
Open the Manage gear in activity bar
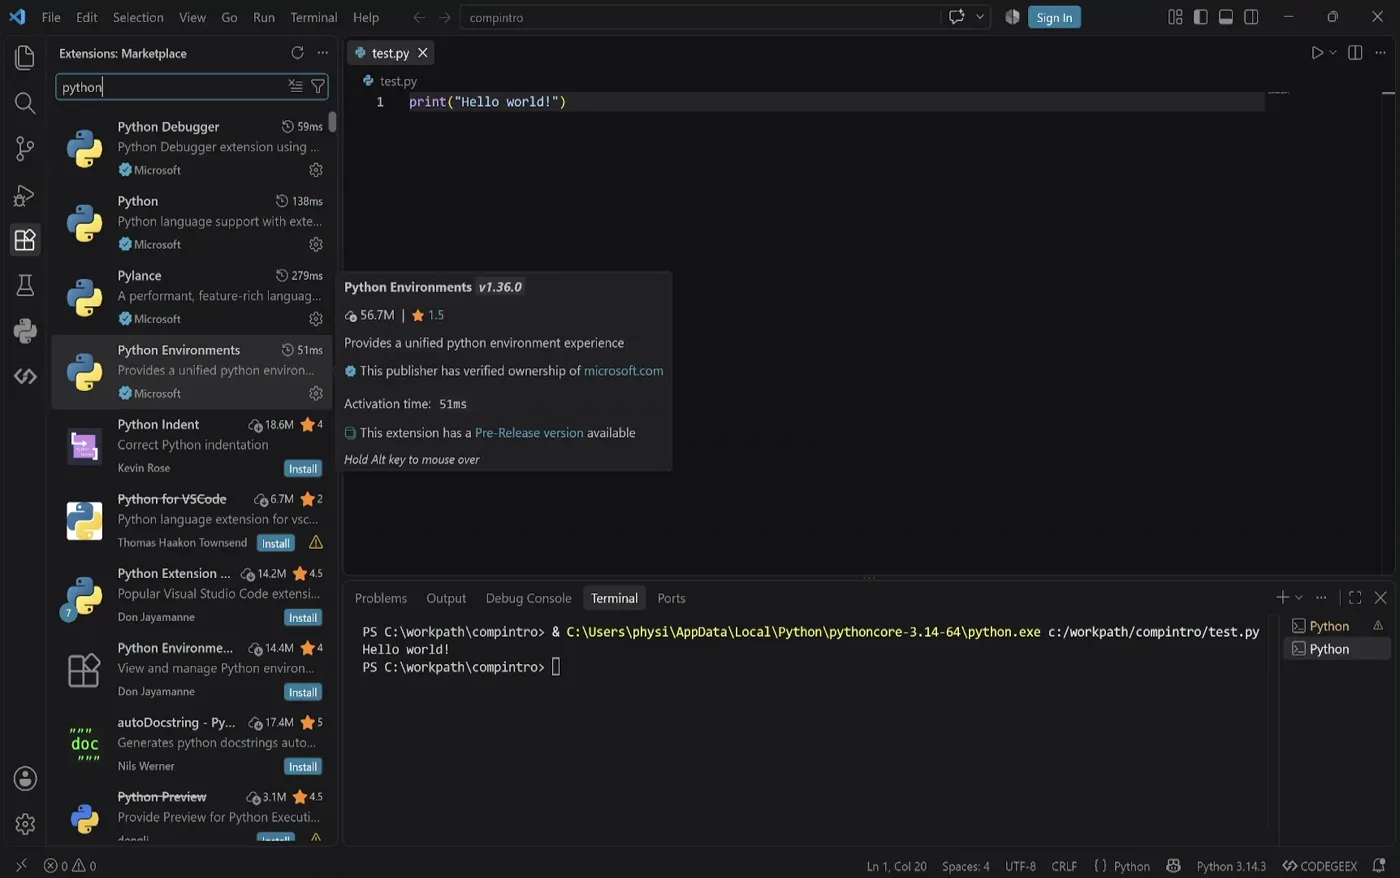(x=25, y=824)
